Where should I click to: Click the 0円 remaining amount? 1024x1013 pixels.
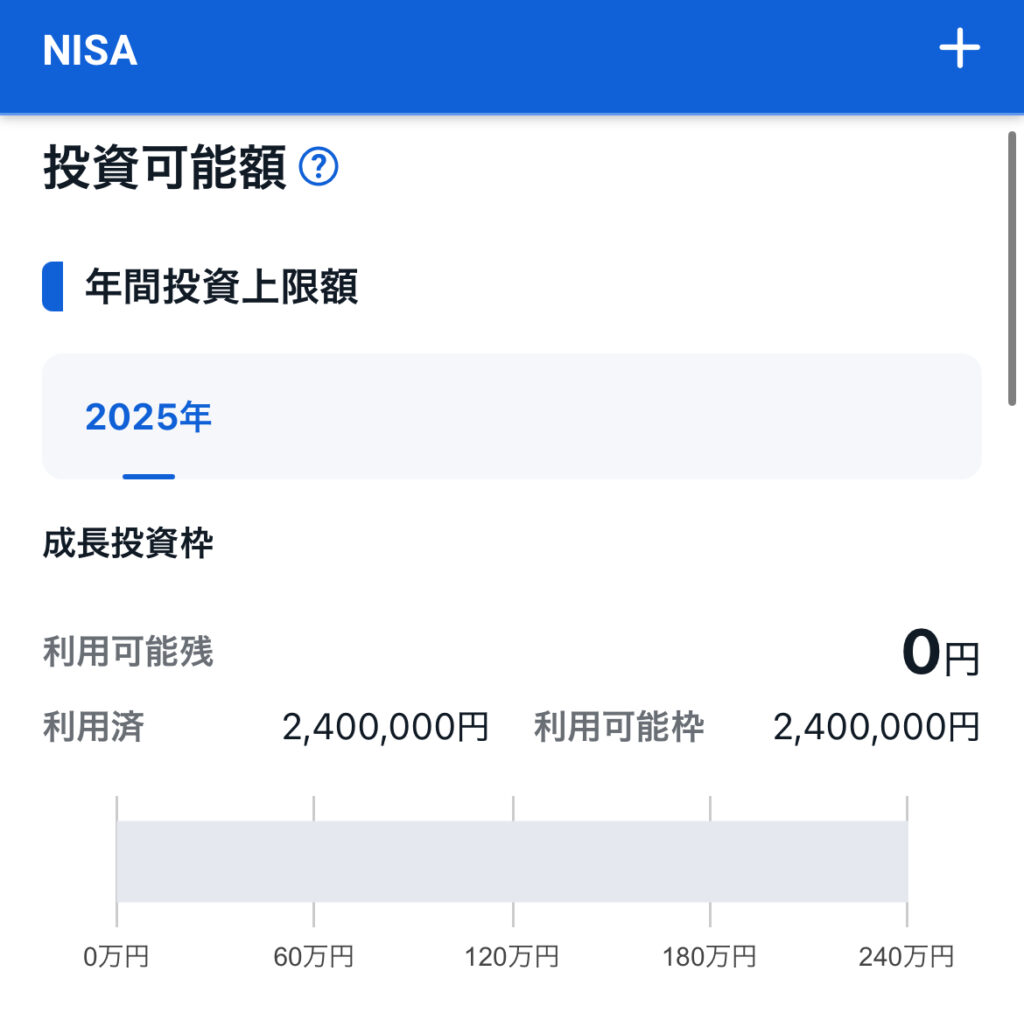click(940, 654)
